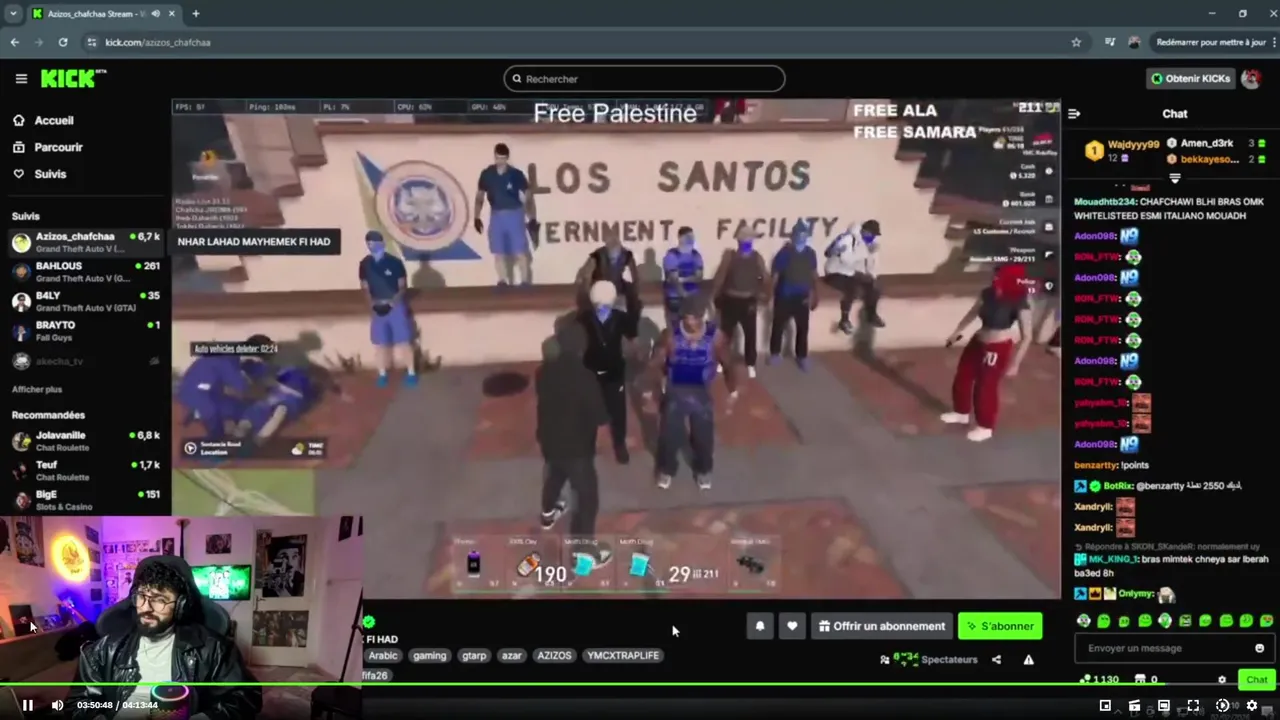Click Obtenir KICKs button
Viewport: 1280px width, 720px height.
[x=1190, y=78]
